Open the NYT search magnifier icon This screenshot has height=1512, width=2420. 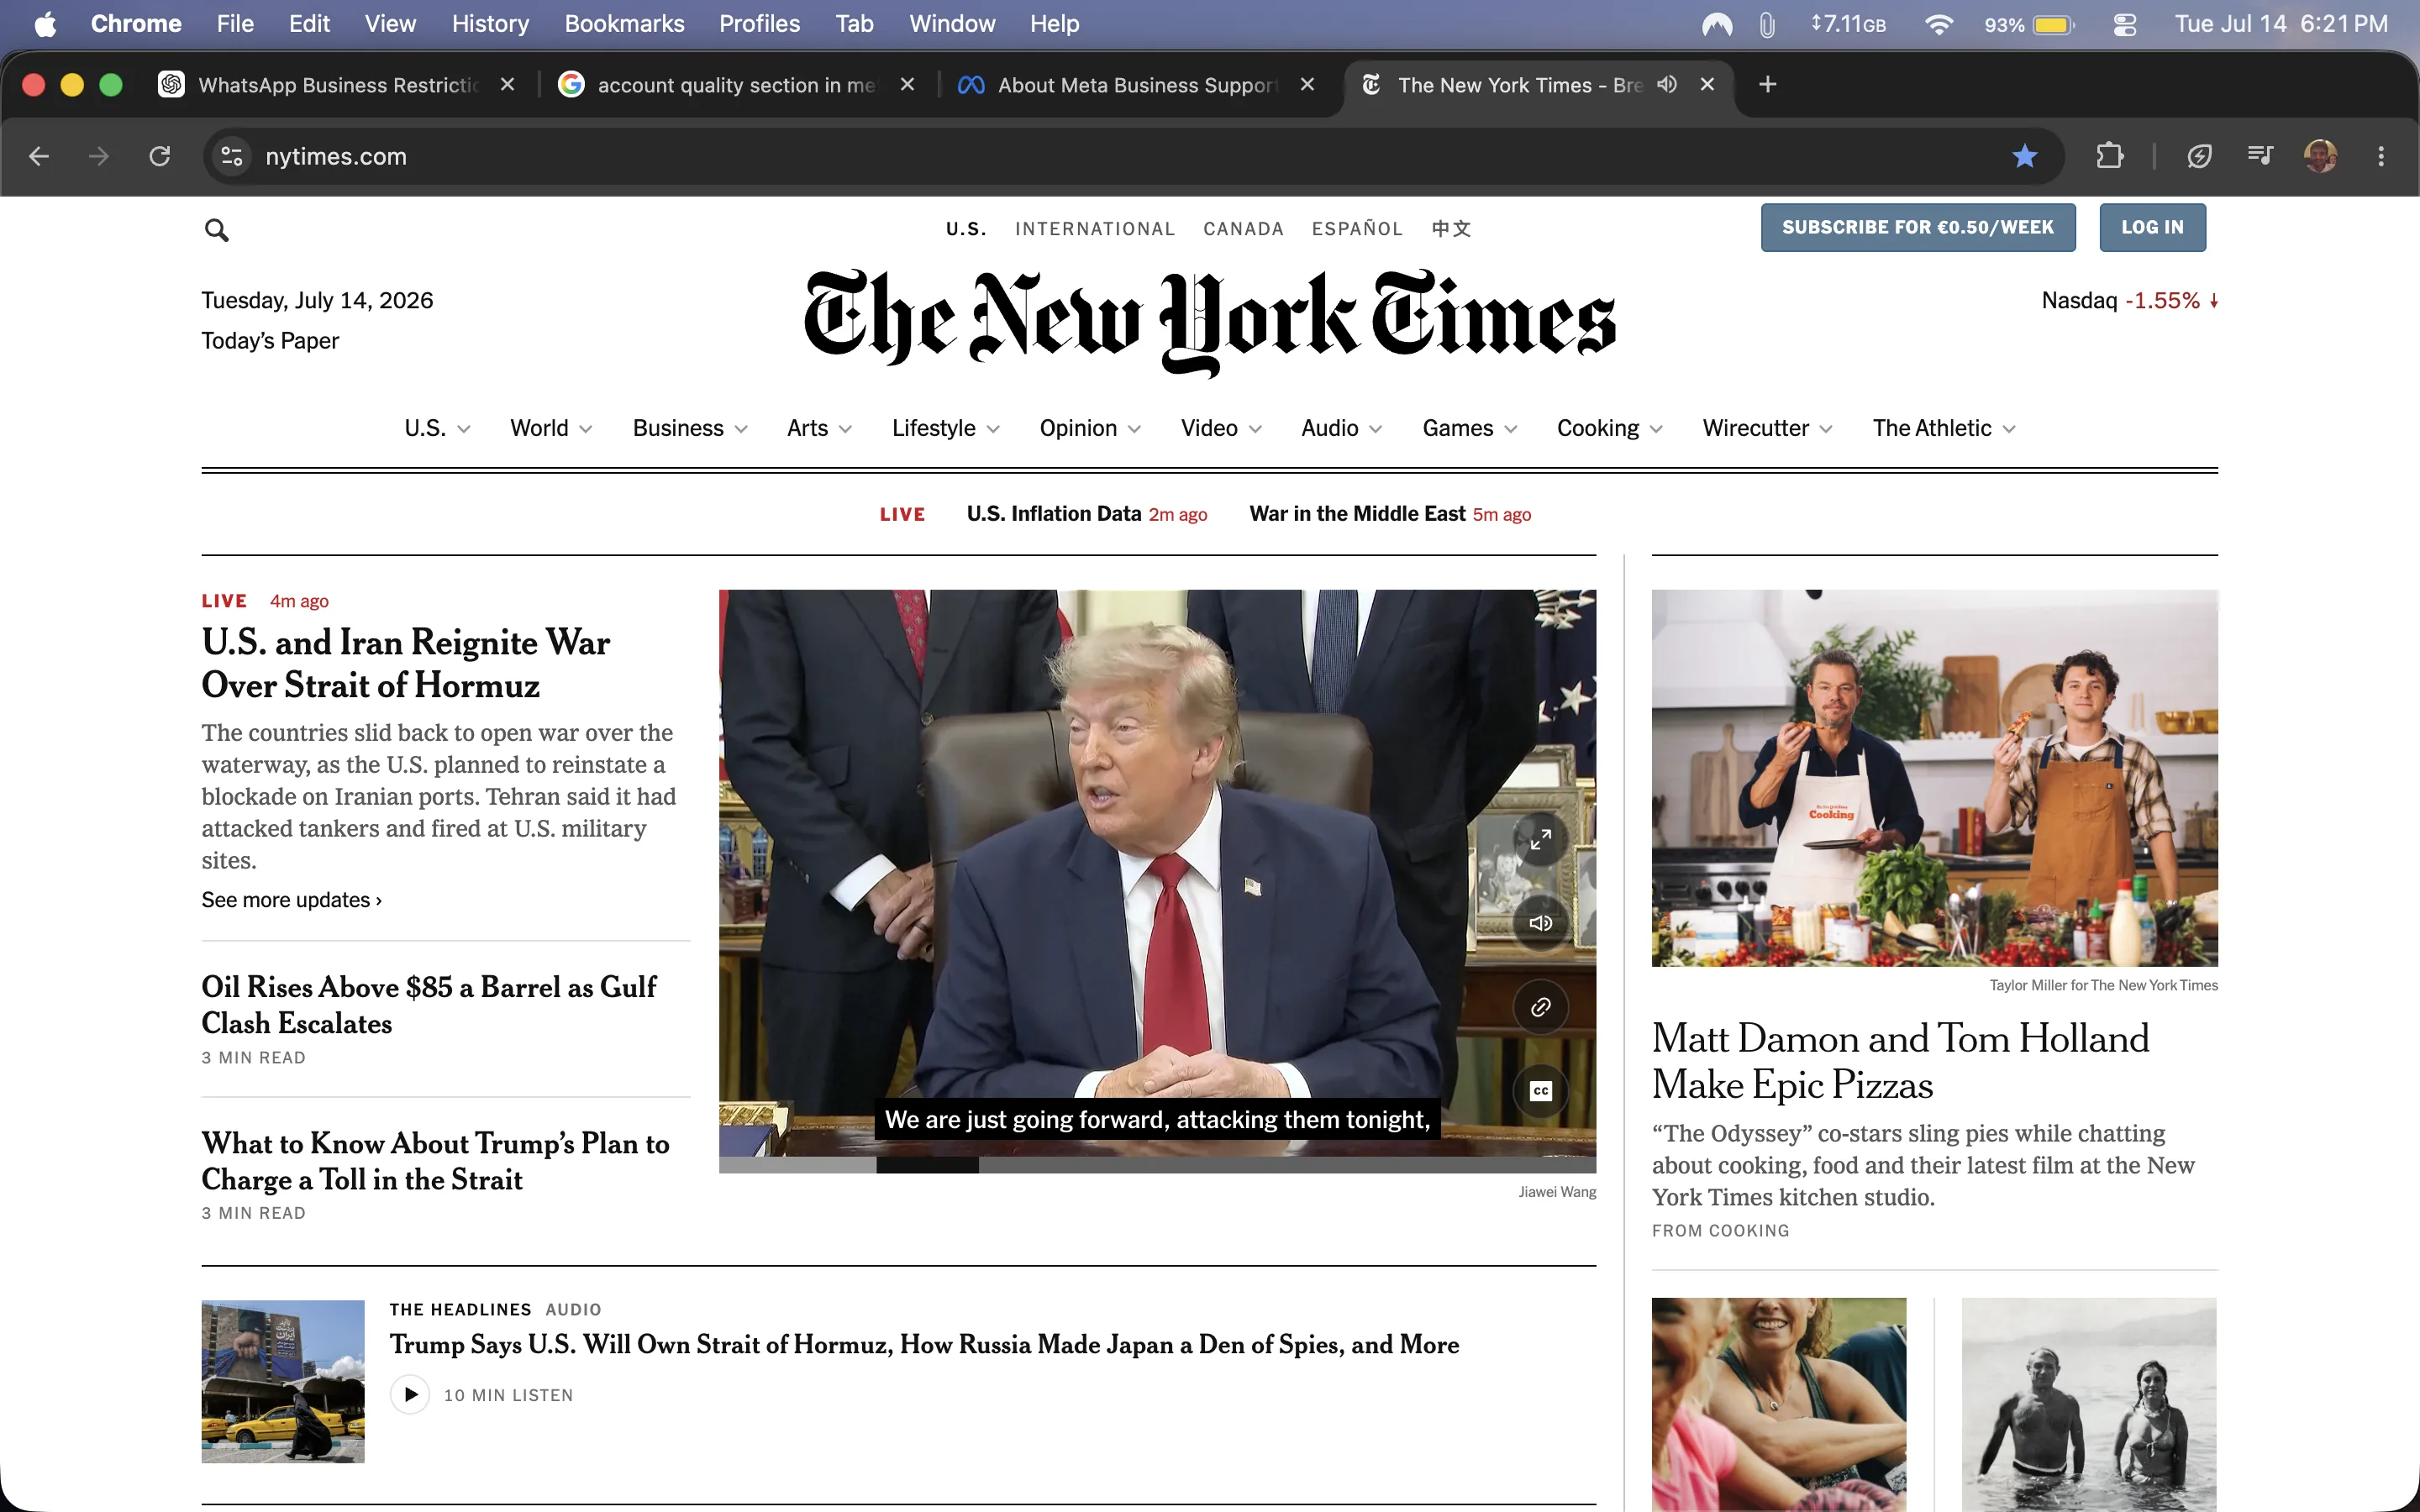pos(216,230)
